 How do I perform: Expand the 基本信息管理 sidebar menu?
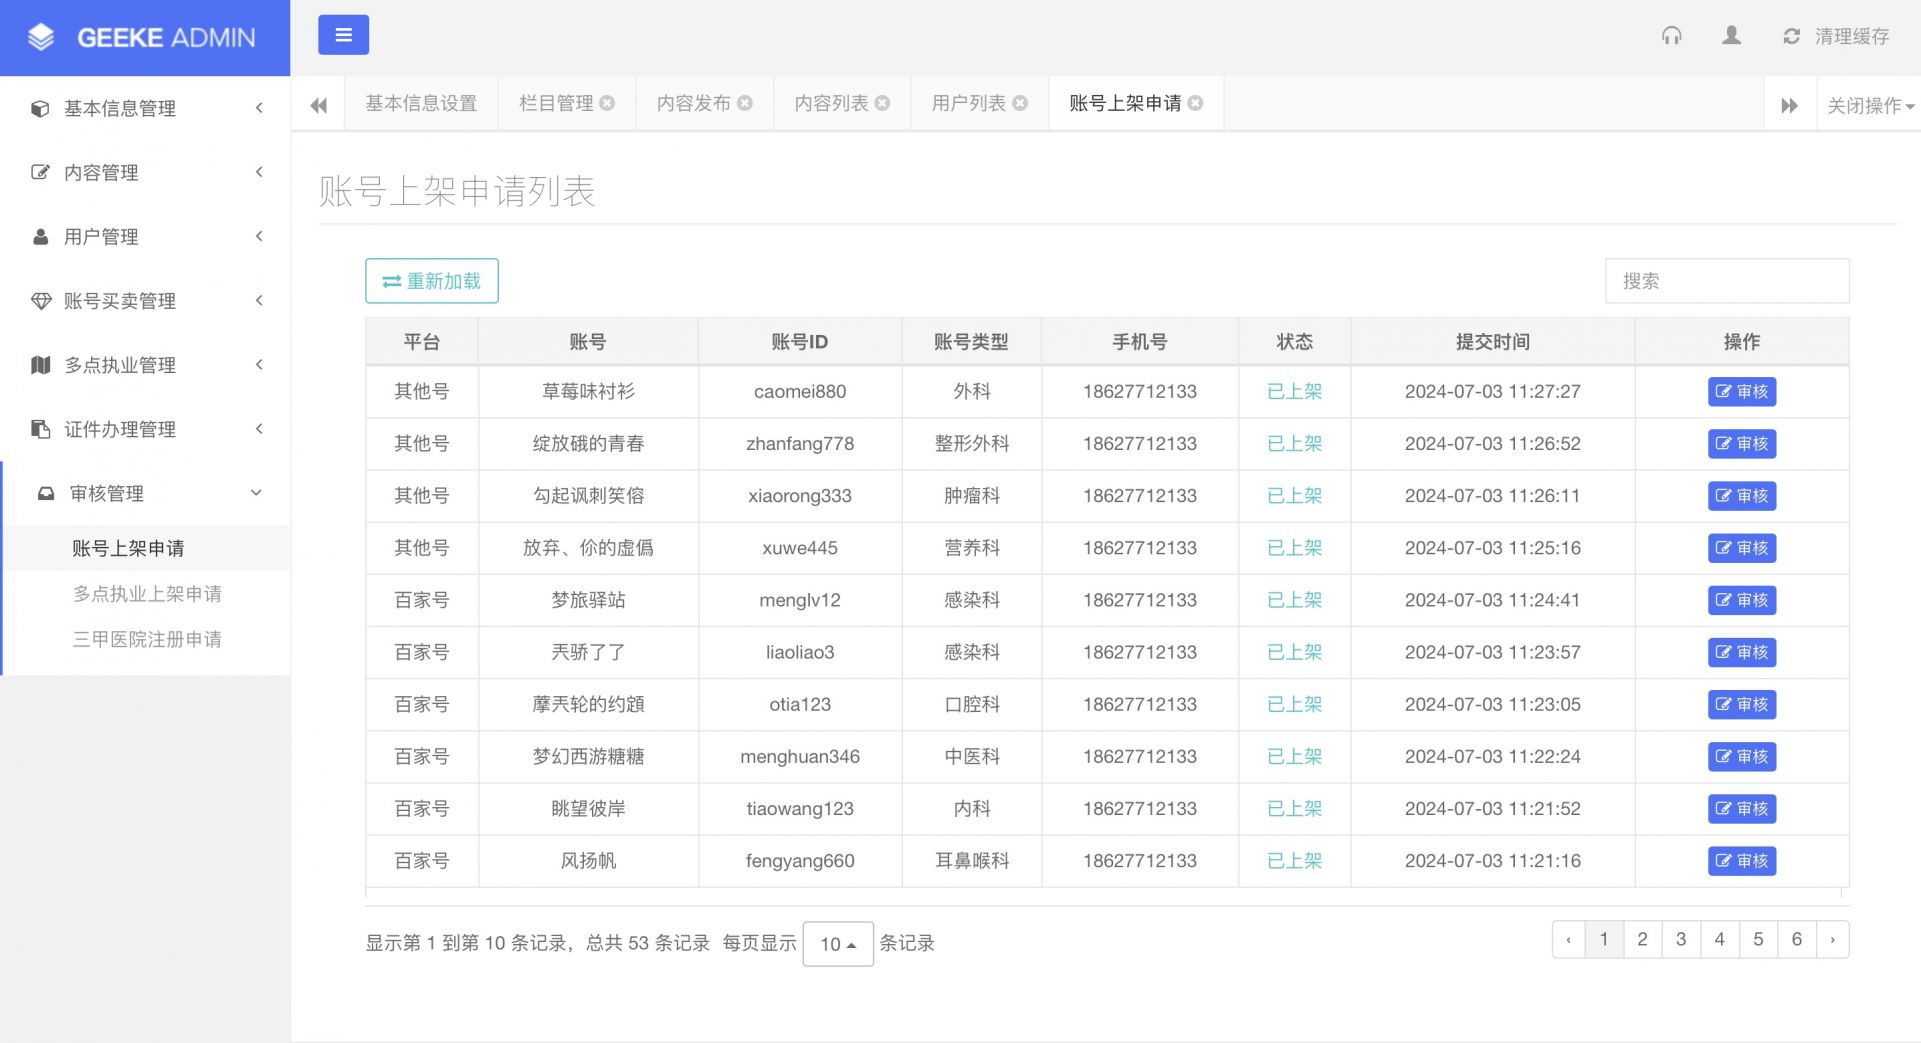coord(145,108)
